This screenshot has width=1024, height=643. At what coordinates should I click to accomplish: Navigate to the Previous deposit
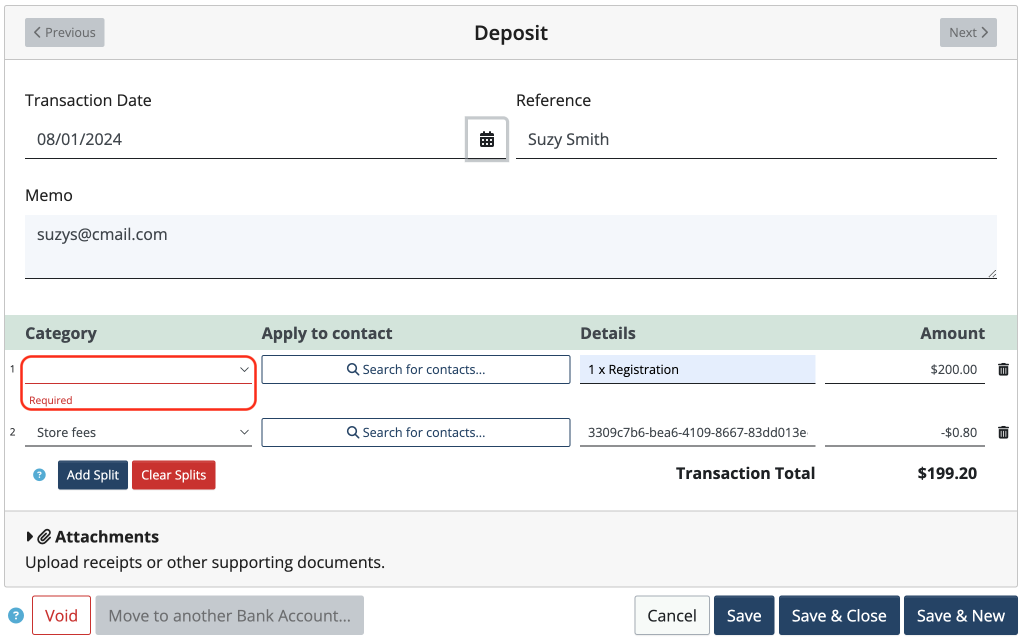64,32
